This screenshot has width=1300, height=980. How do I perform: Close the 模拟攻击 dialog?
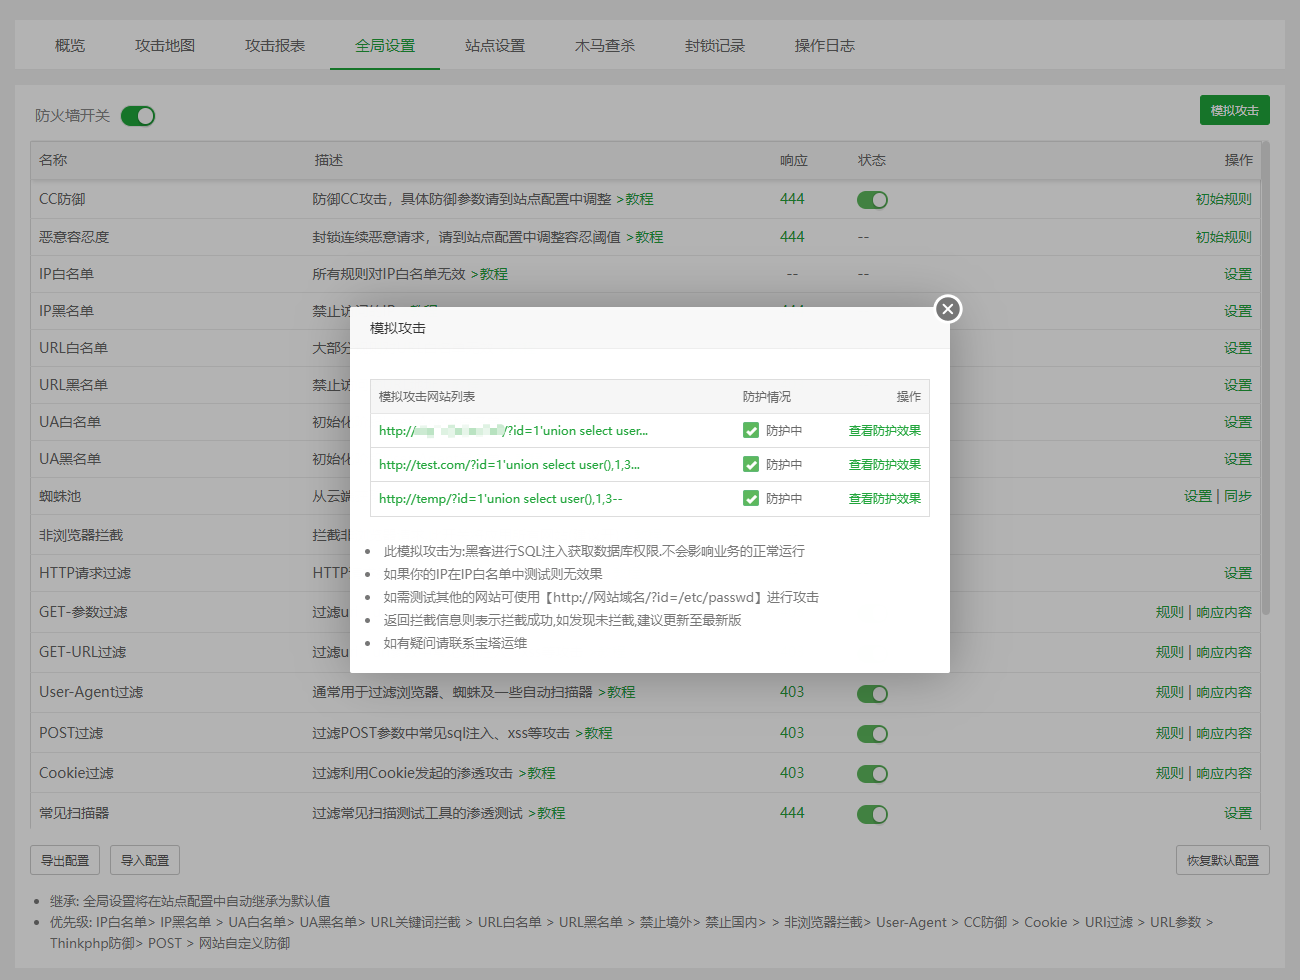pyautogui.click(x=948, y=309)
